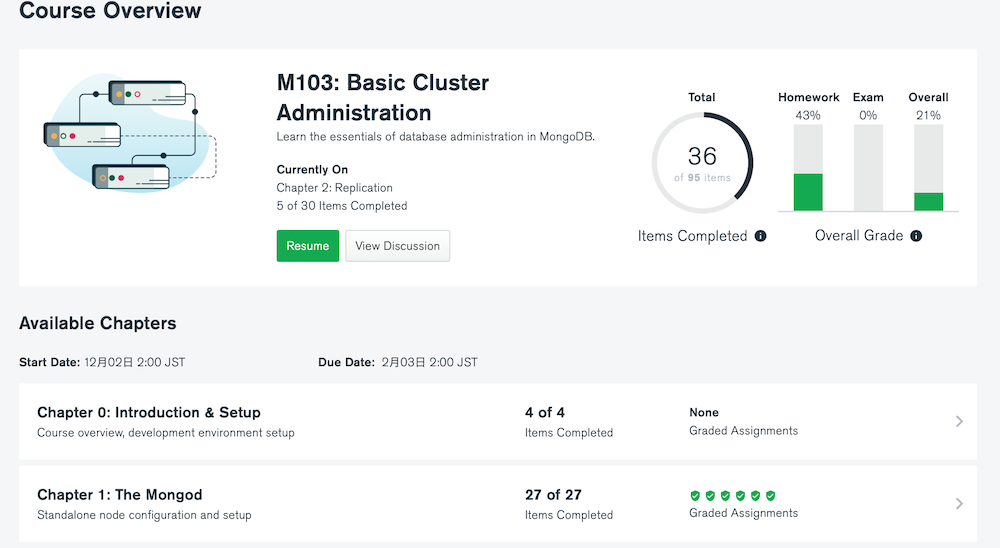Click 'Standalone node configuration and setup' description
The image size is (1000, 548).
click(144, 515)
